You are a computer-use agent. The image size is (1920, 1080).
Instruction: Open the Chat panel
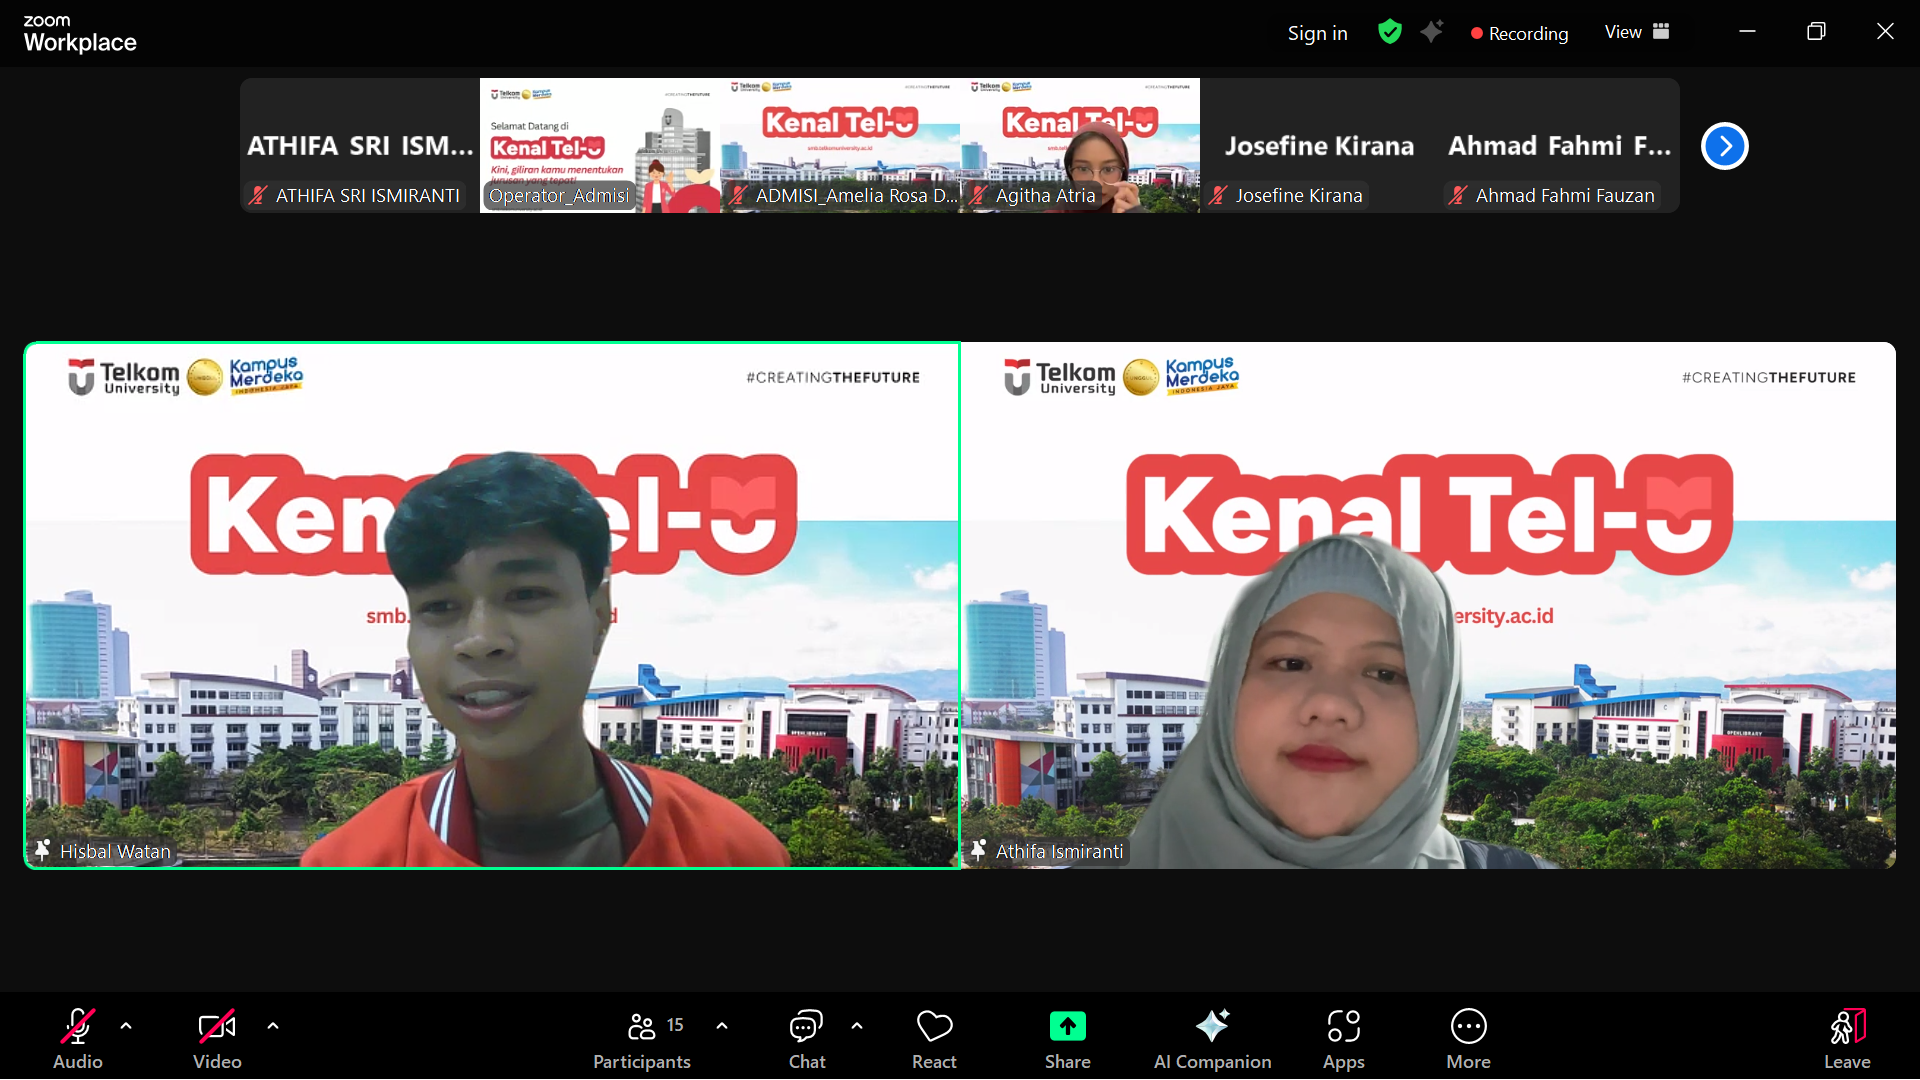pos(806,1027)
